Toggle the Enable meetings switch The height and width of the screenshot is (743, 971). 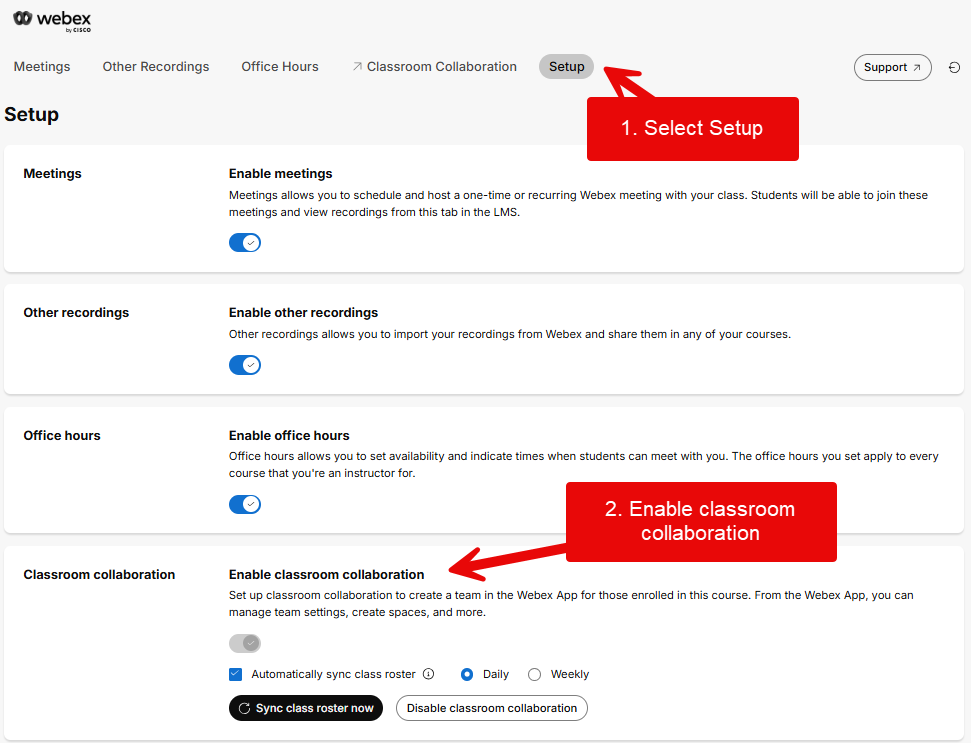coord(245,243)
